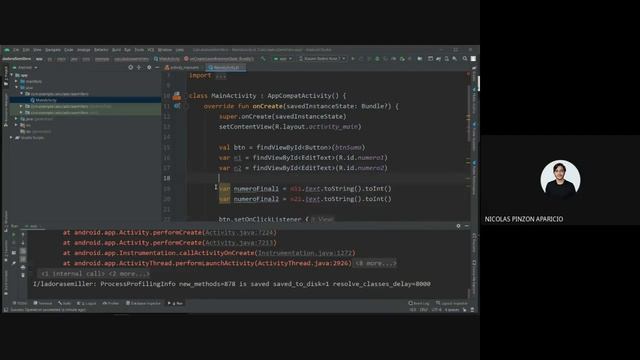Hide the Project tool window
640x360 pixels.
click(x=157, y=67)
